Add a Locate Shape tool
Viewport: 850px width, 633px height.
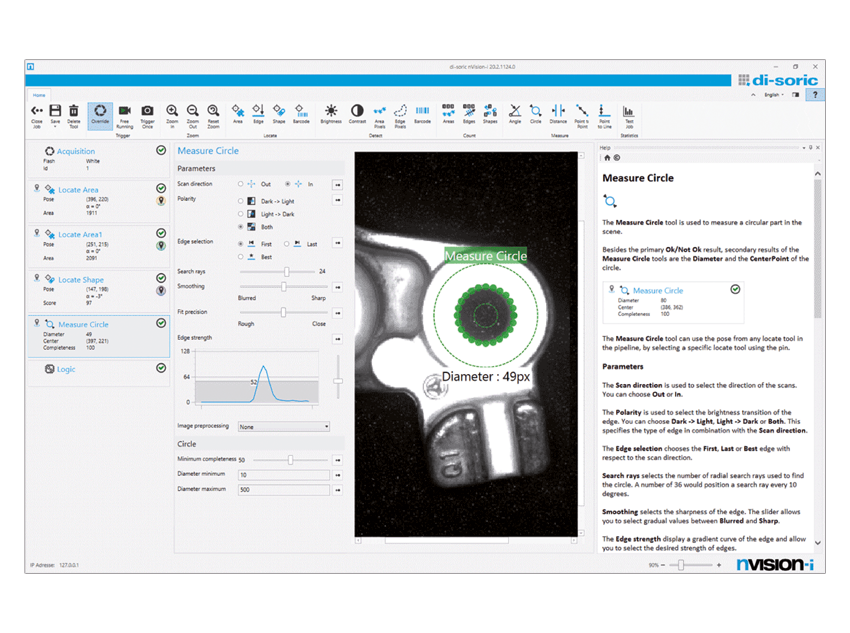[x=279, y=114]
